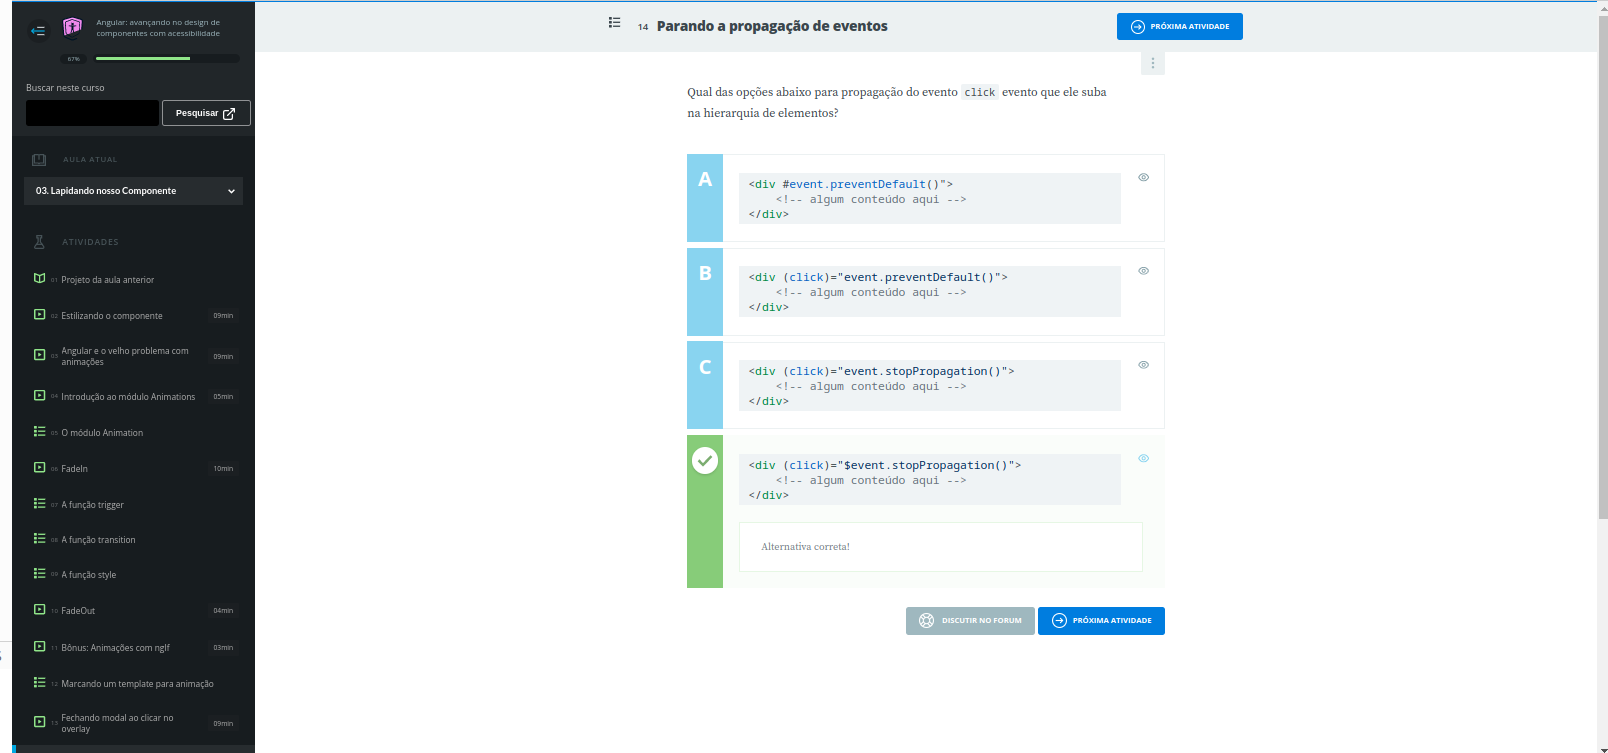Open the course logo icon
Screen dimensions: 1608x753
(x=72, y=27)
